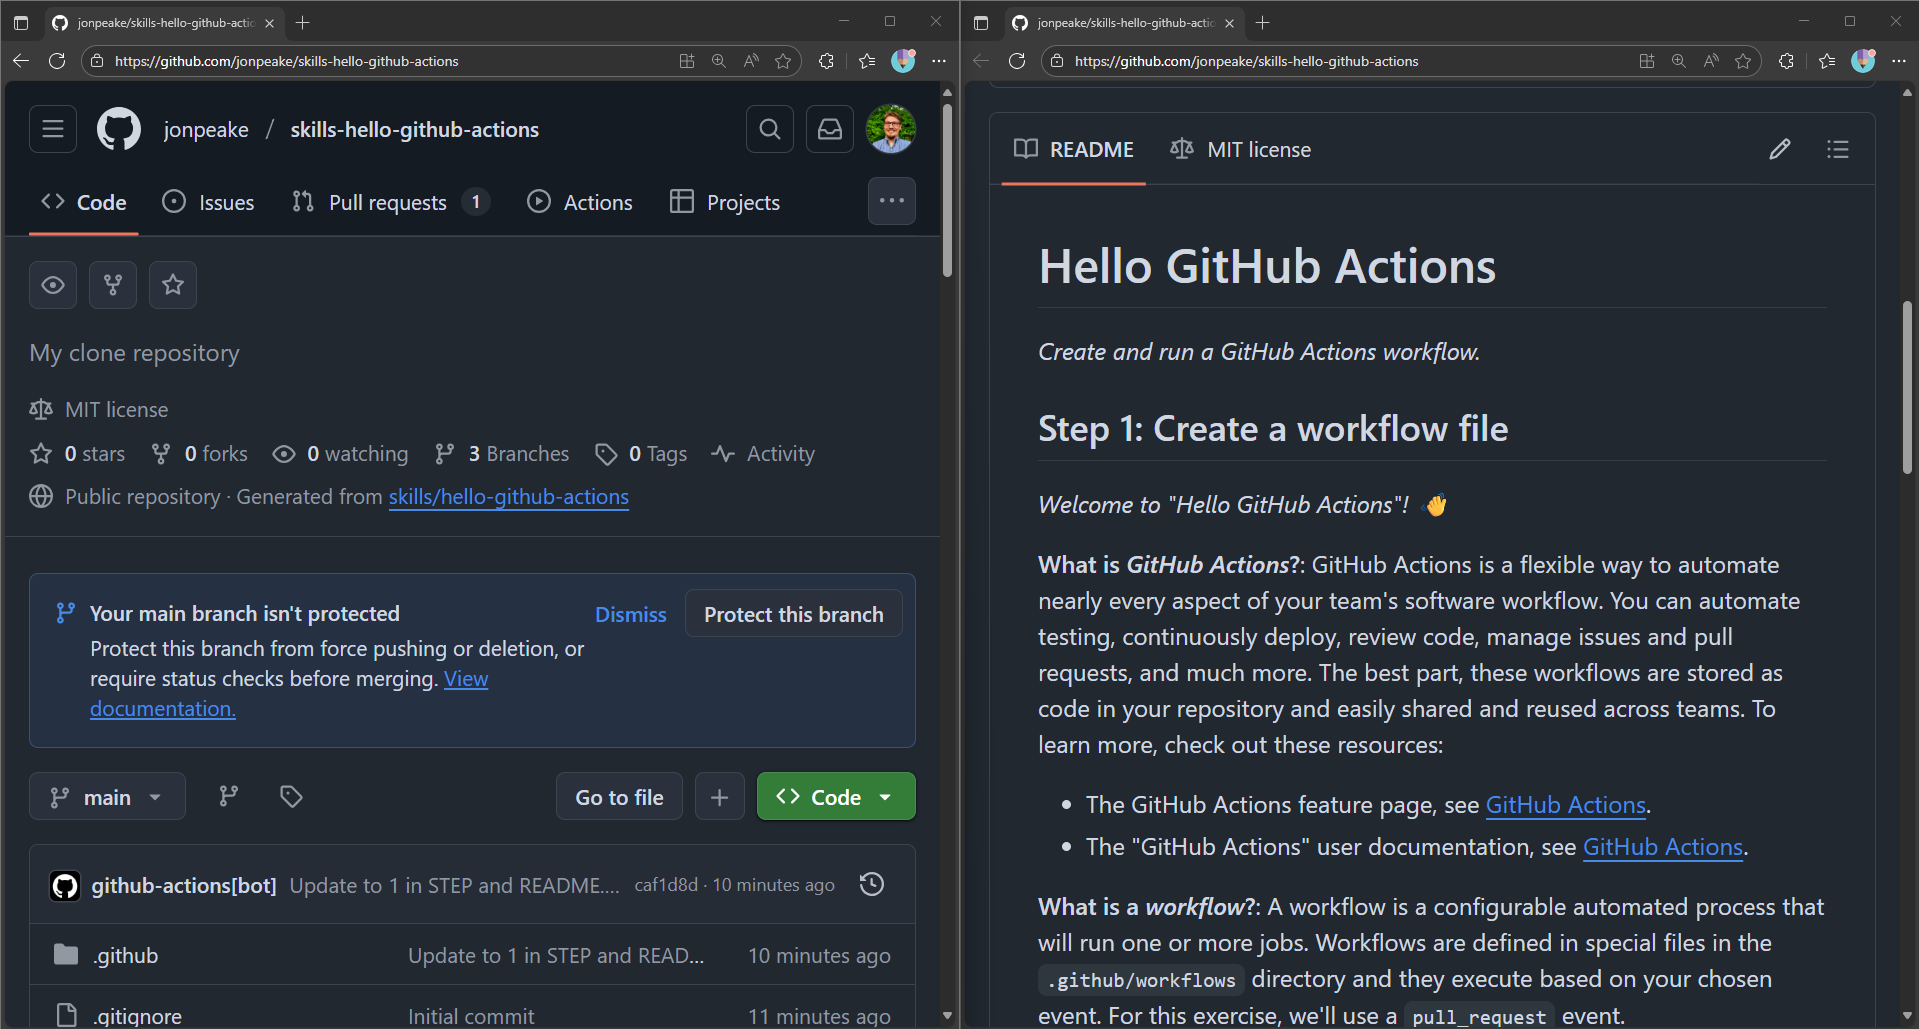Open the hamburger navigation menu

(x=53, y=129)
